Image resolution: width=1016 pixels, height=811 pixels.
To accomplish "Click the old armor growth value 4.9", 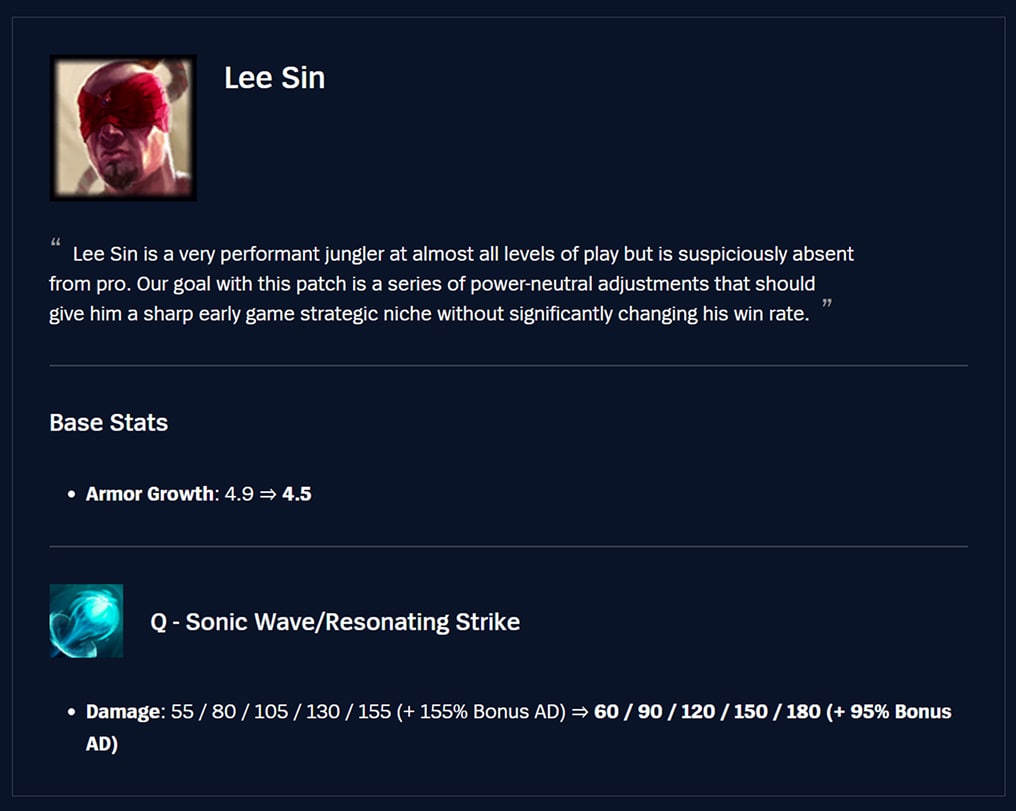I will (x=239, y=494).
